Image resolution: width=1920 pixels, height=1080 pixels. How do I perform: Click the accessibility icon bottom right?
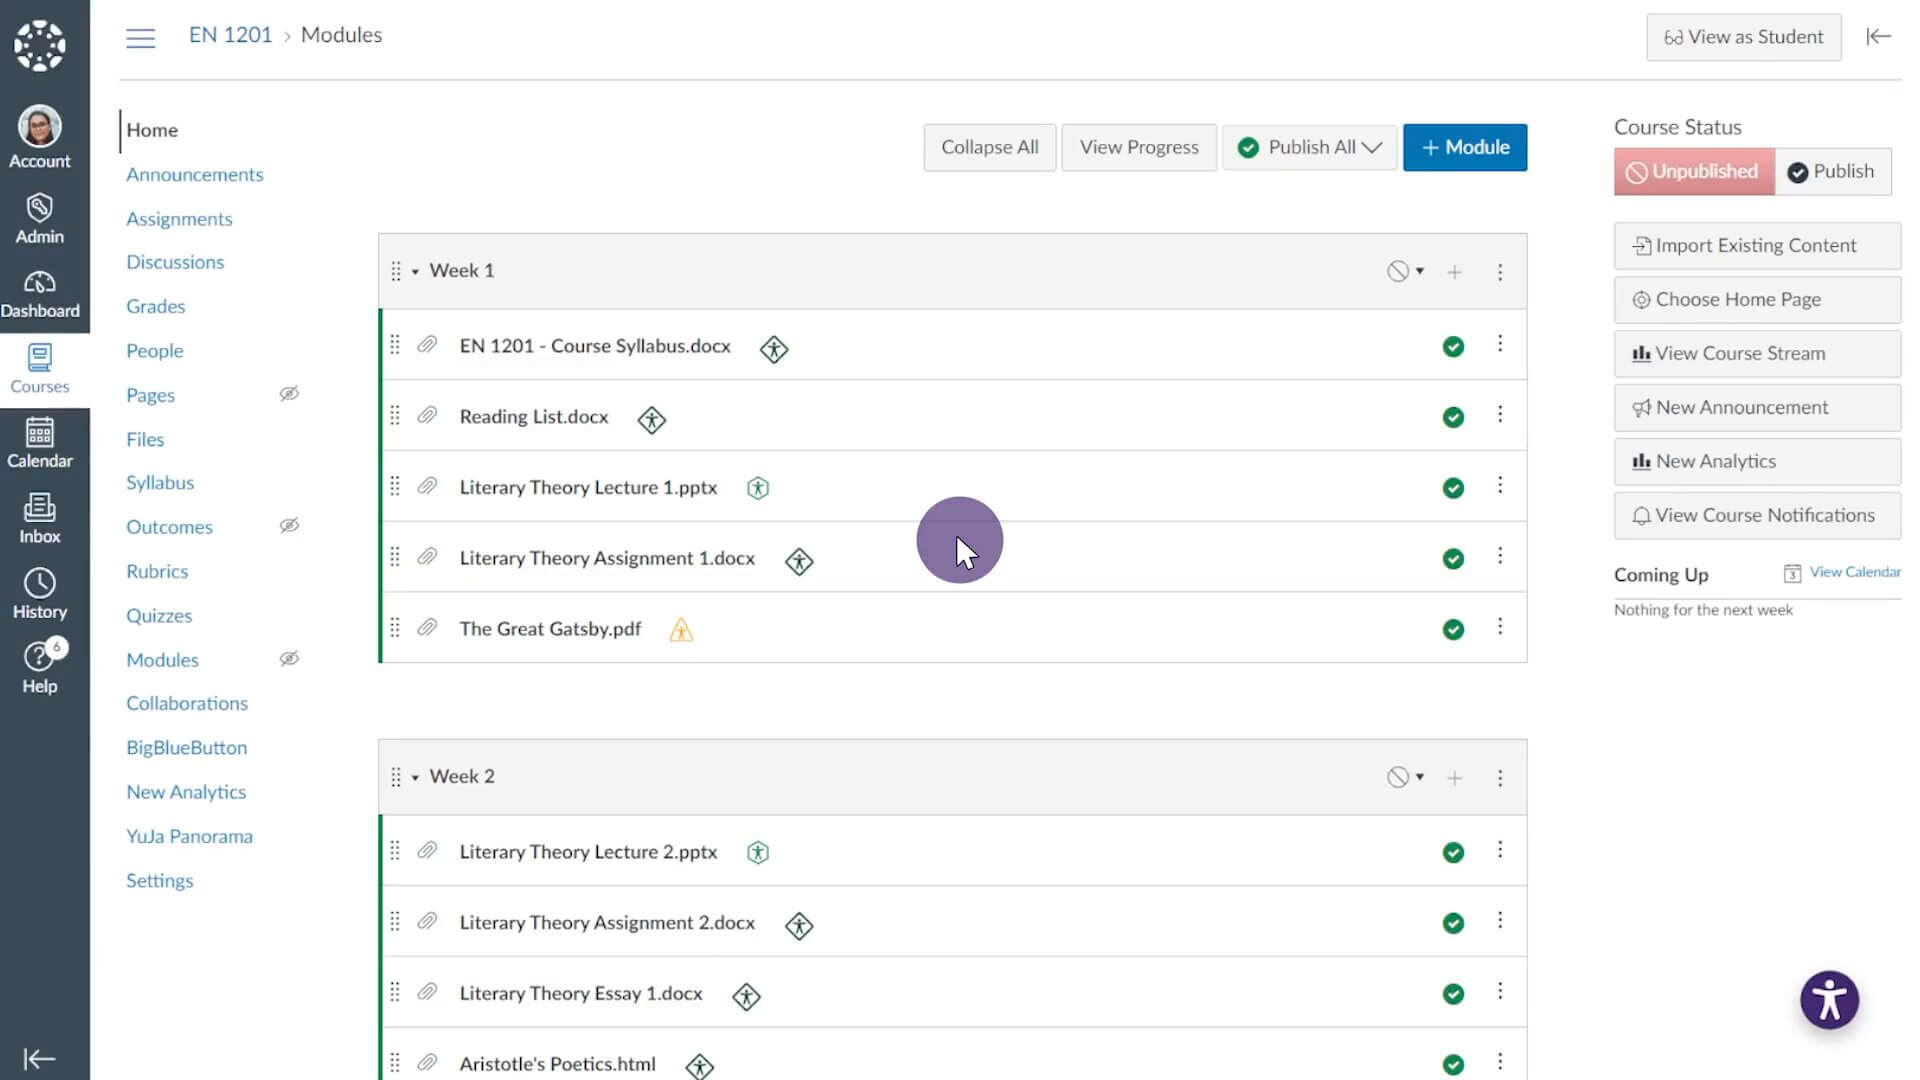pyautogui.click(x=1830, y=1000)
